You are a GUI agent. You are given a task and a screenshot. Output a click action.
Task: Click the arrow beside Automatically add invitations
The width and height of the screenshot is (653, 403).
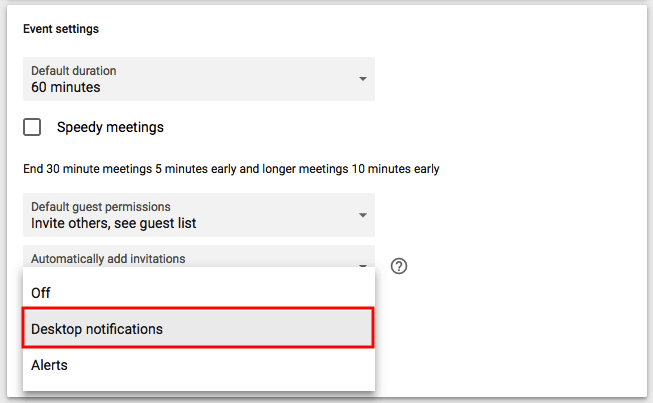pyautogui.click(x=363, y=265)
